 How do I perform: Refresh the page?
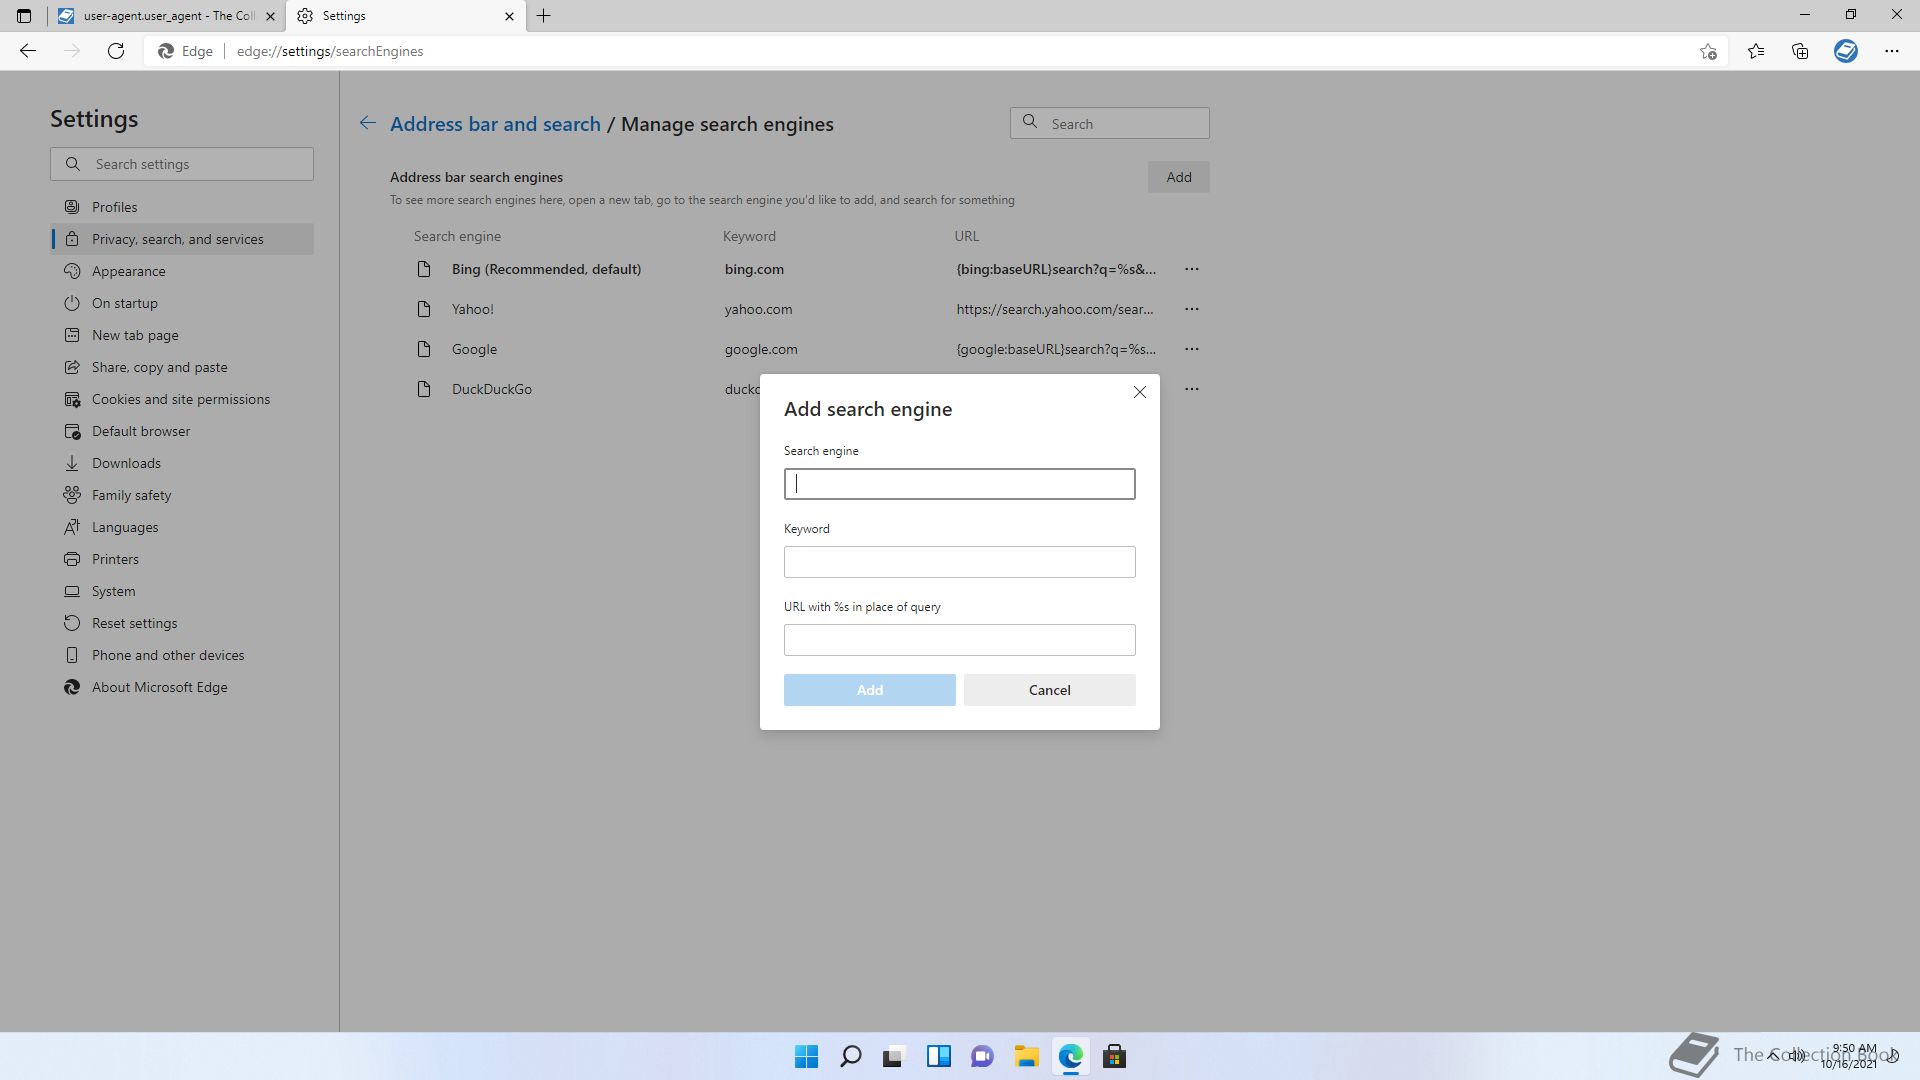(116, 51)
